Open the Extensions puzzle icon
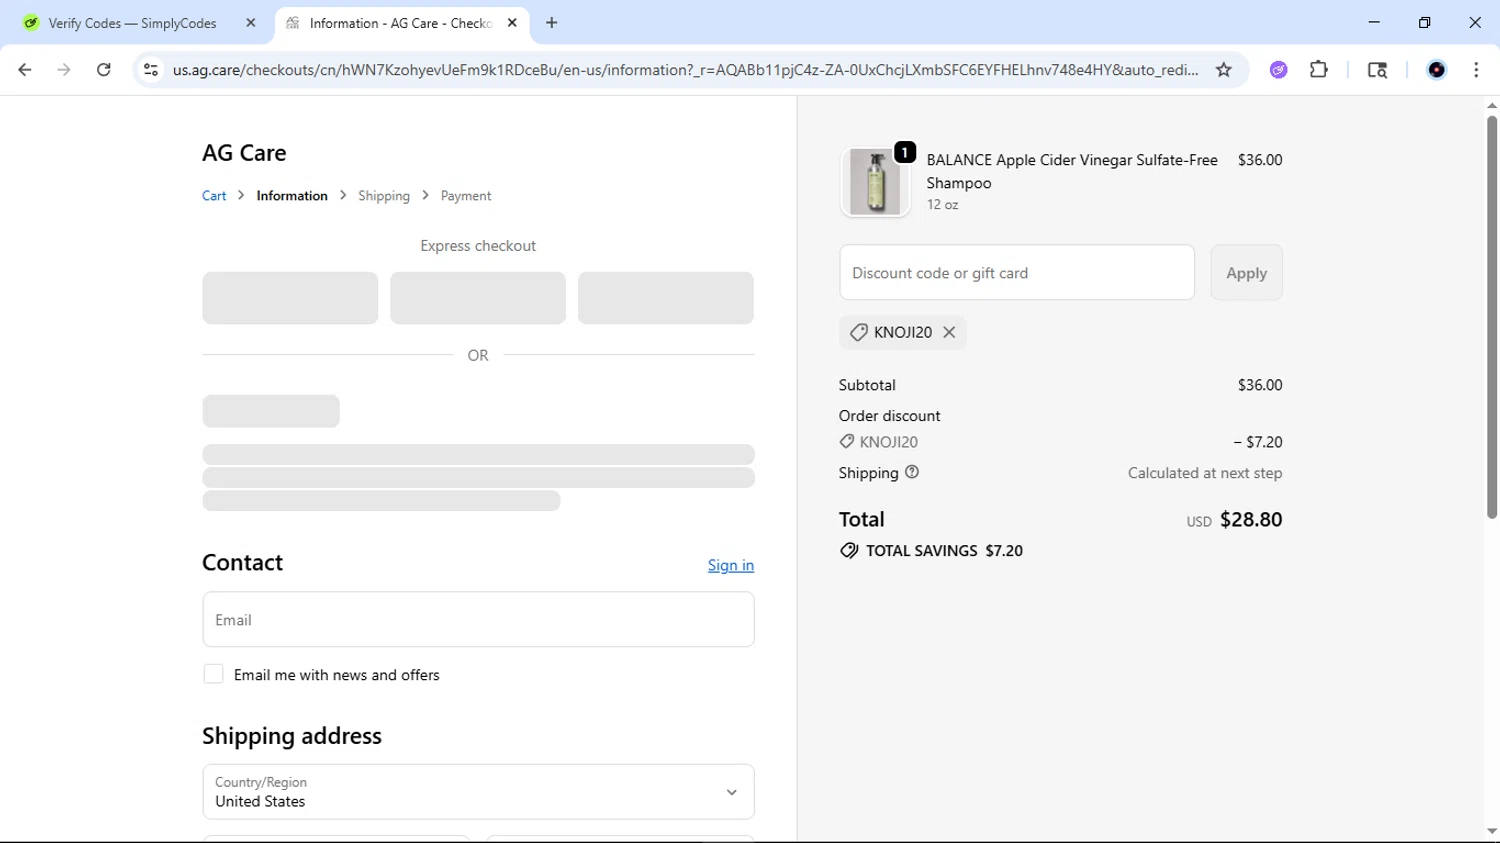1500x843 pixels. tap(1319, 70)
